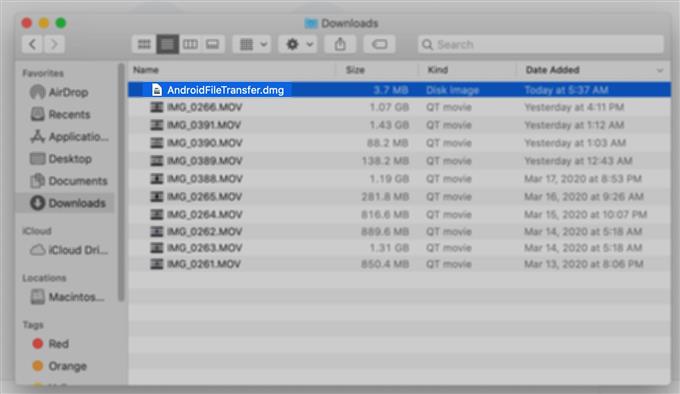Select the IMG_0390.MOV file name
Screen dimensions: 680x394
point(205,143)
